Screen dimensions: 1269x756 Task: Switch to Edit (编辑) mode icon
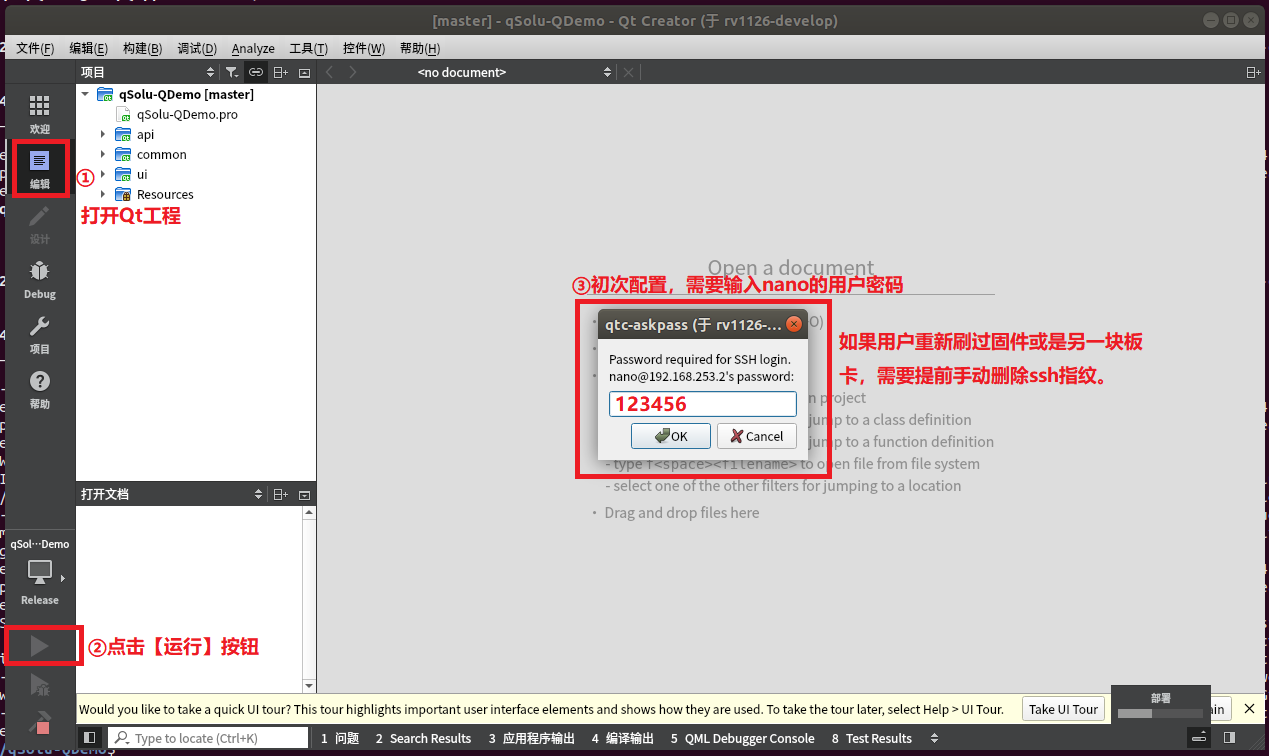tap(39, 168)
